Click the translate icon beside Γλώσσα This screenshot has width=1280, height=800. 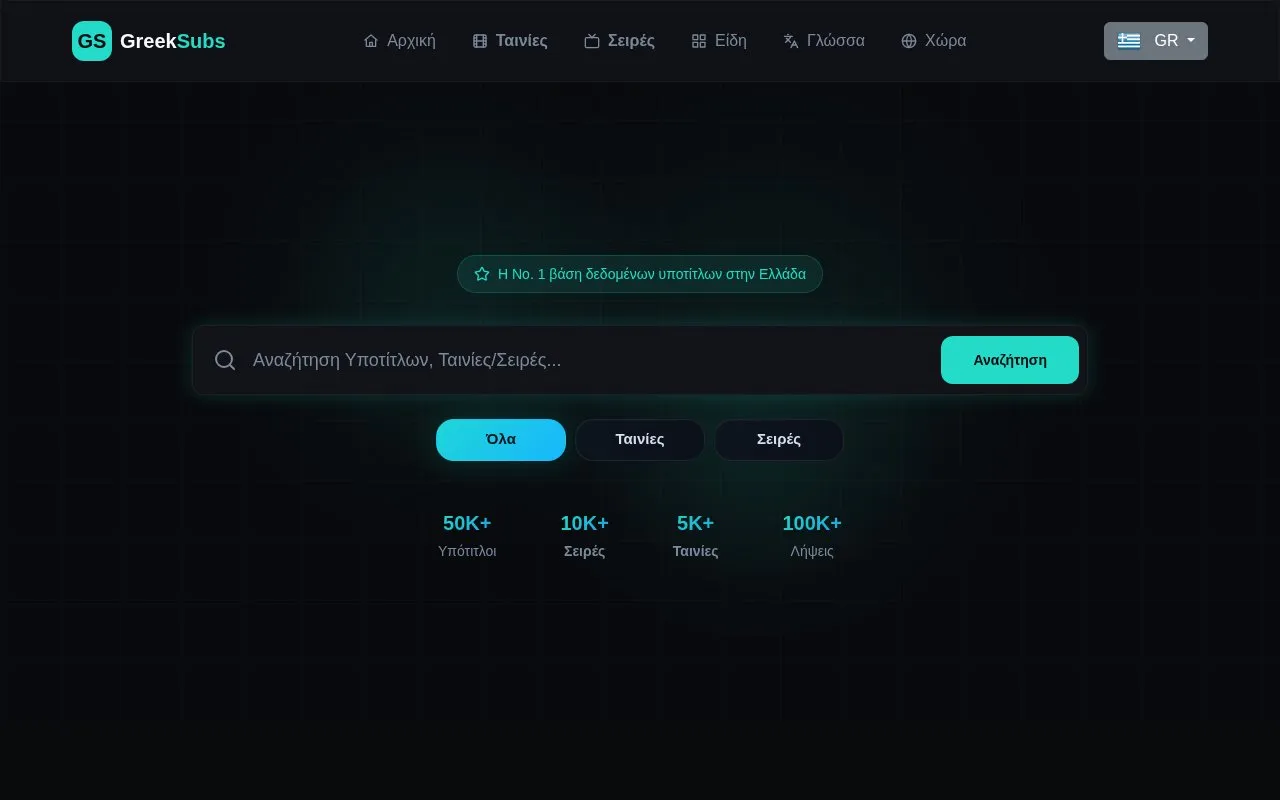click(x=791, y=41)
